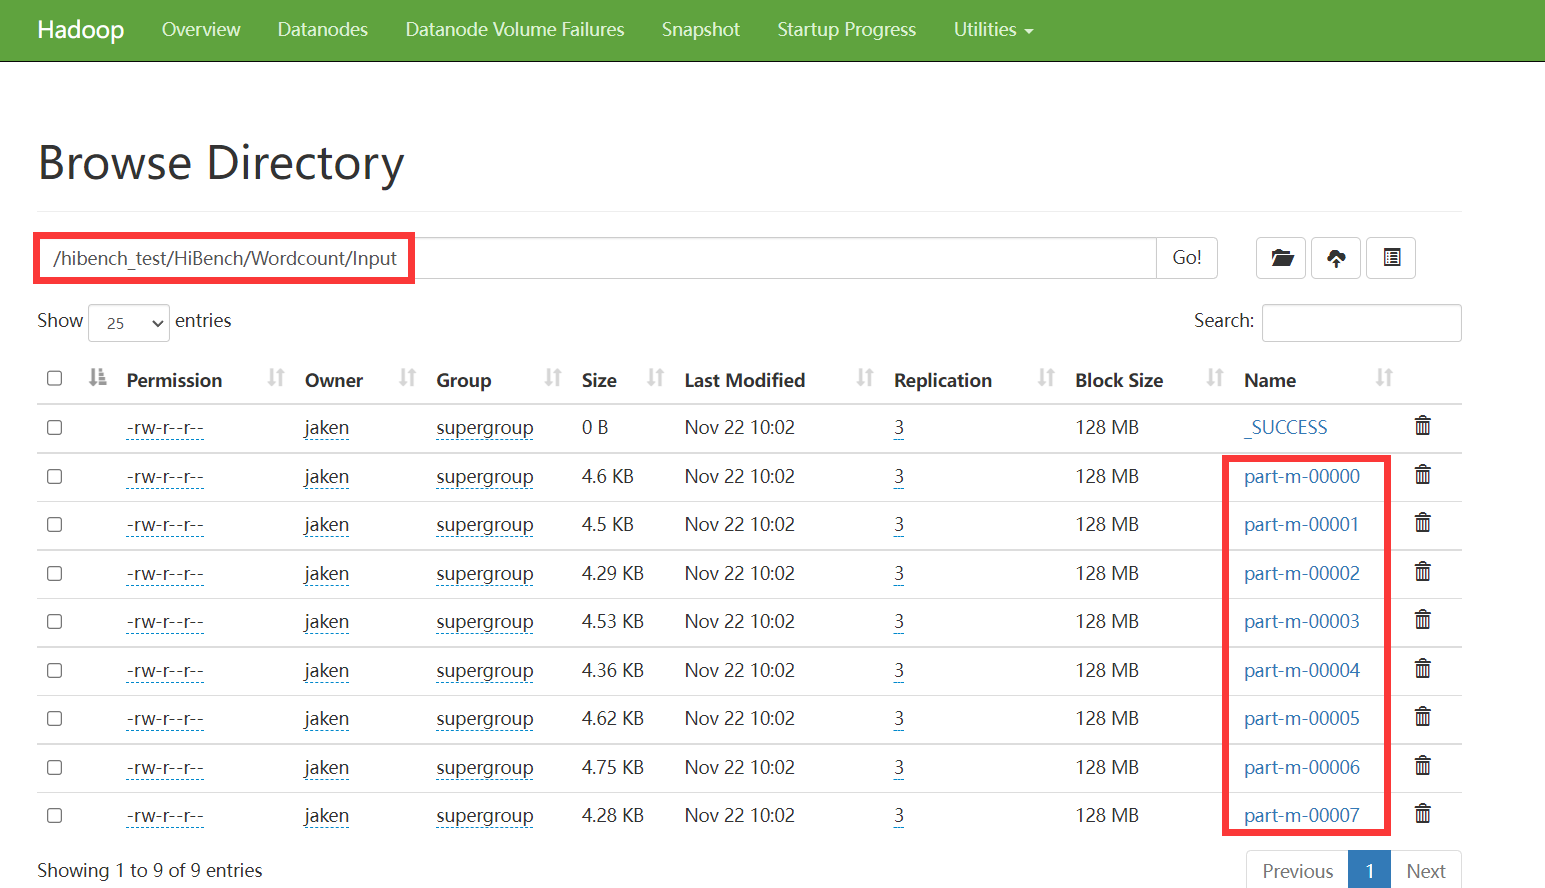Viewport: 1545px width, 888px height.
Task: Open the part-m-00000 file link
Action: tap(1302, 476)
